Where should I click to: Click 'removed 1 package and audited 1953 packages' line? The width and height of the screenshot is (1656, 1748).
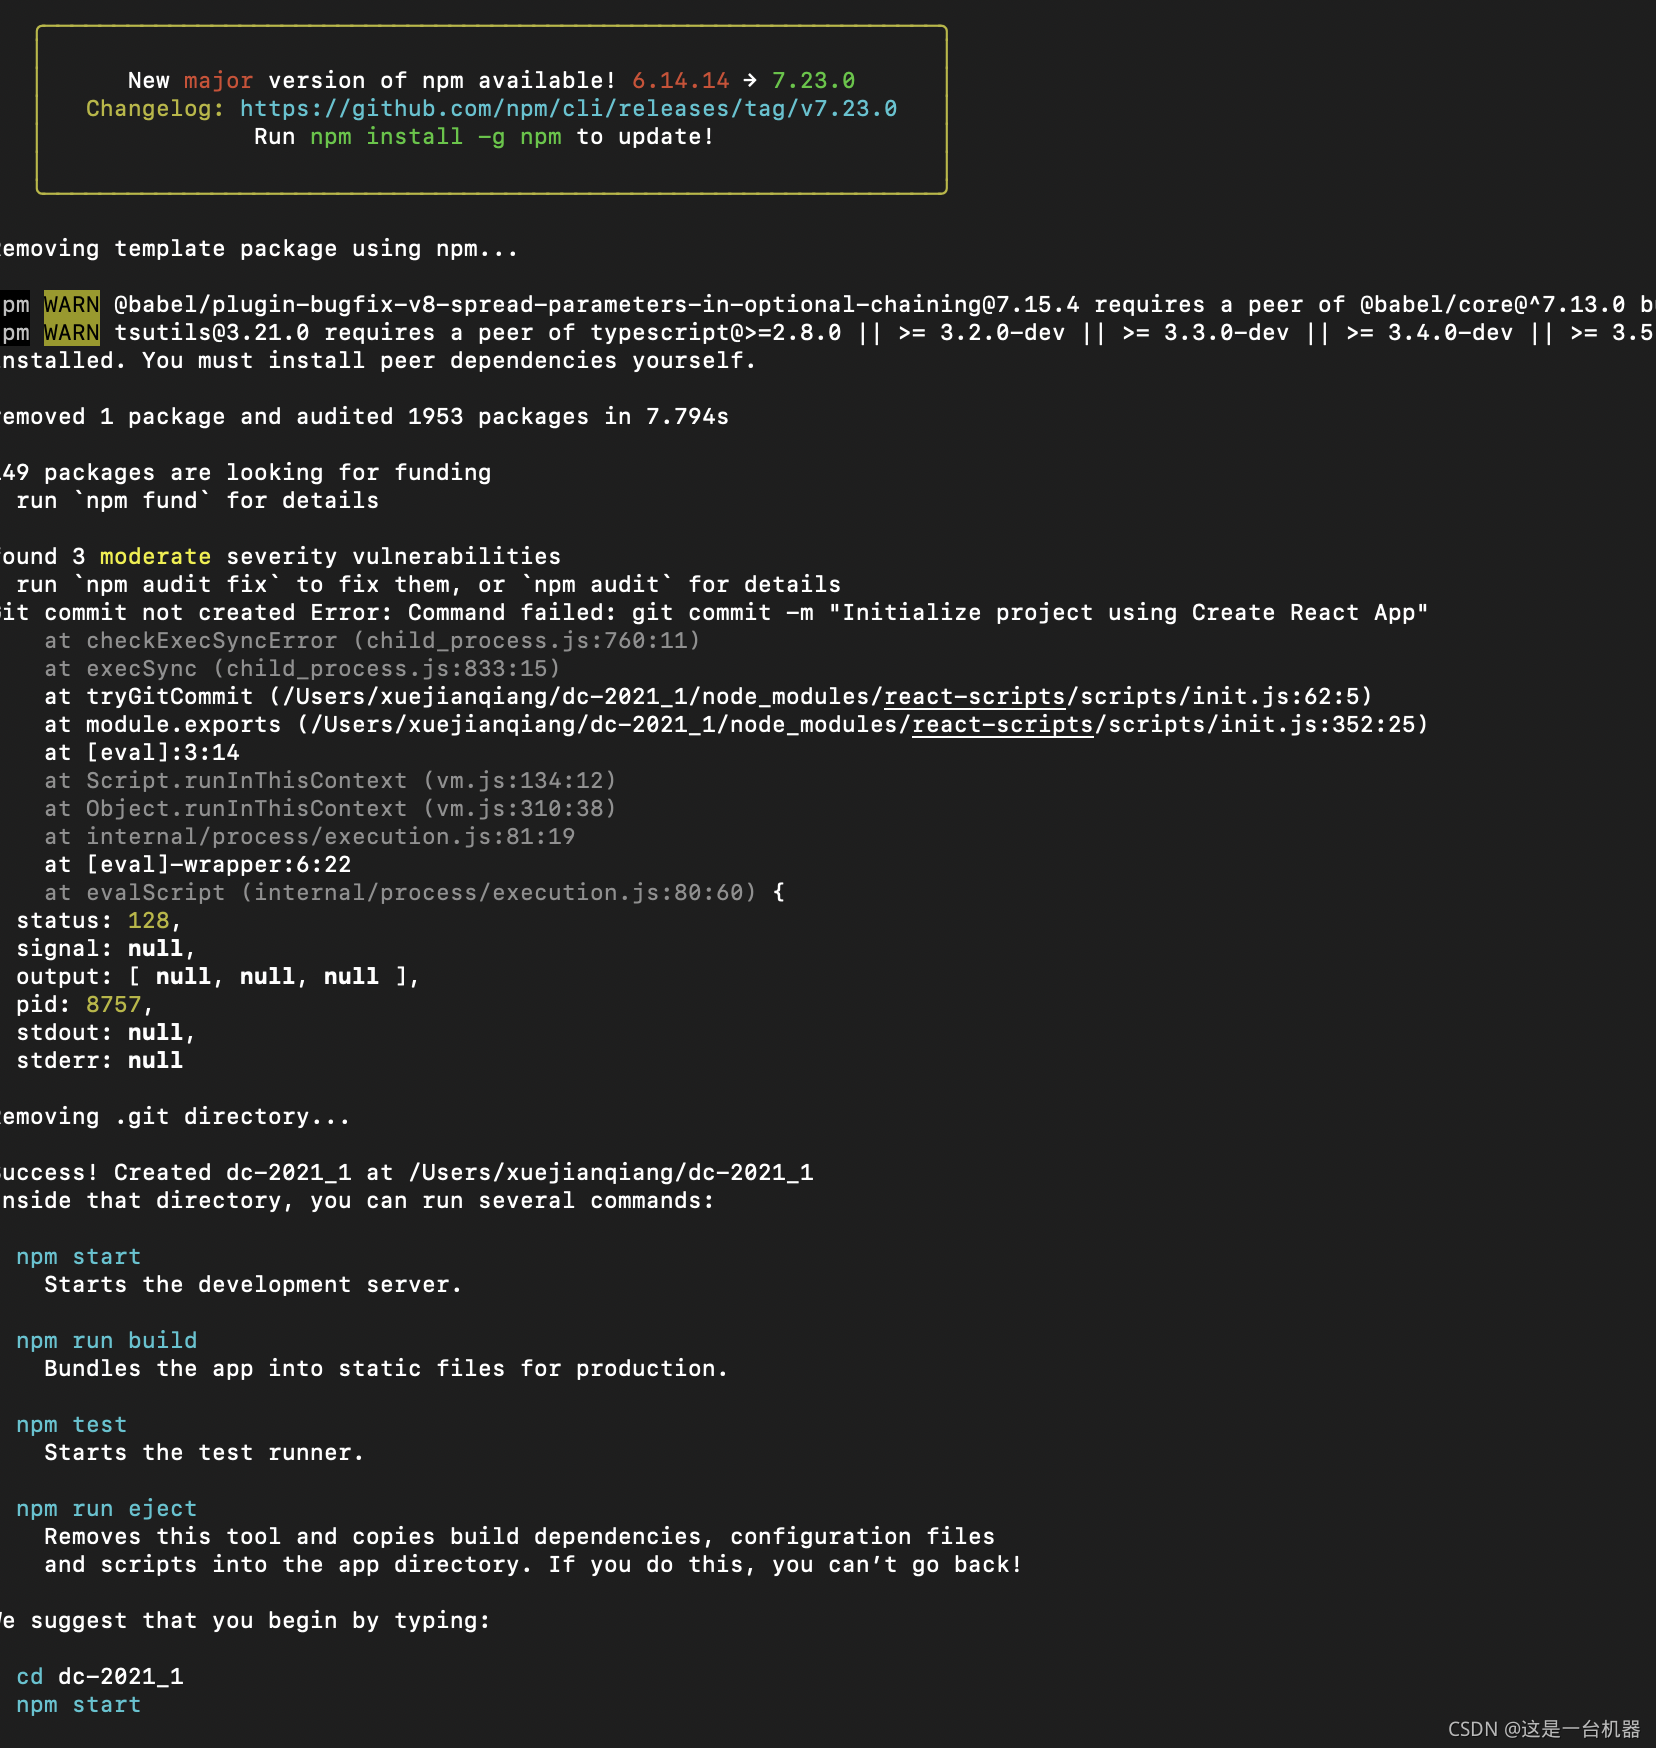(364, 416)
